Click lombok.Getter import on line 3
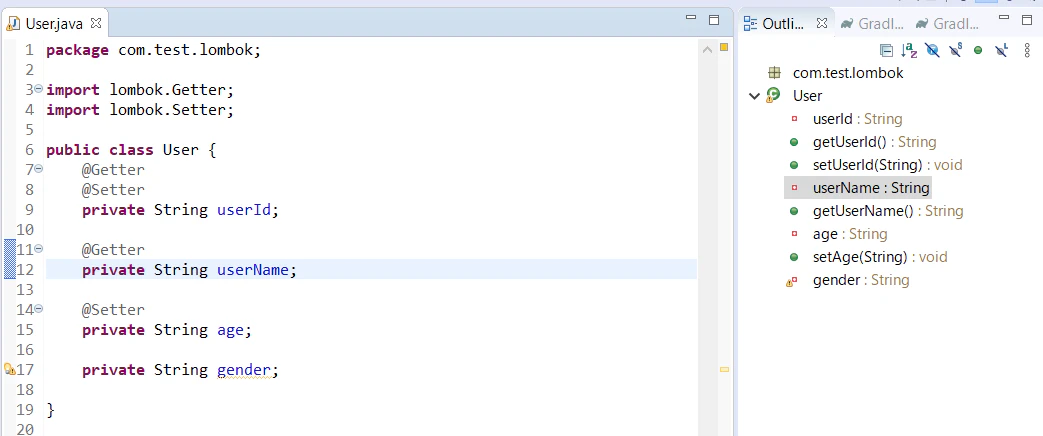 [x=168, y=90]
